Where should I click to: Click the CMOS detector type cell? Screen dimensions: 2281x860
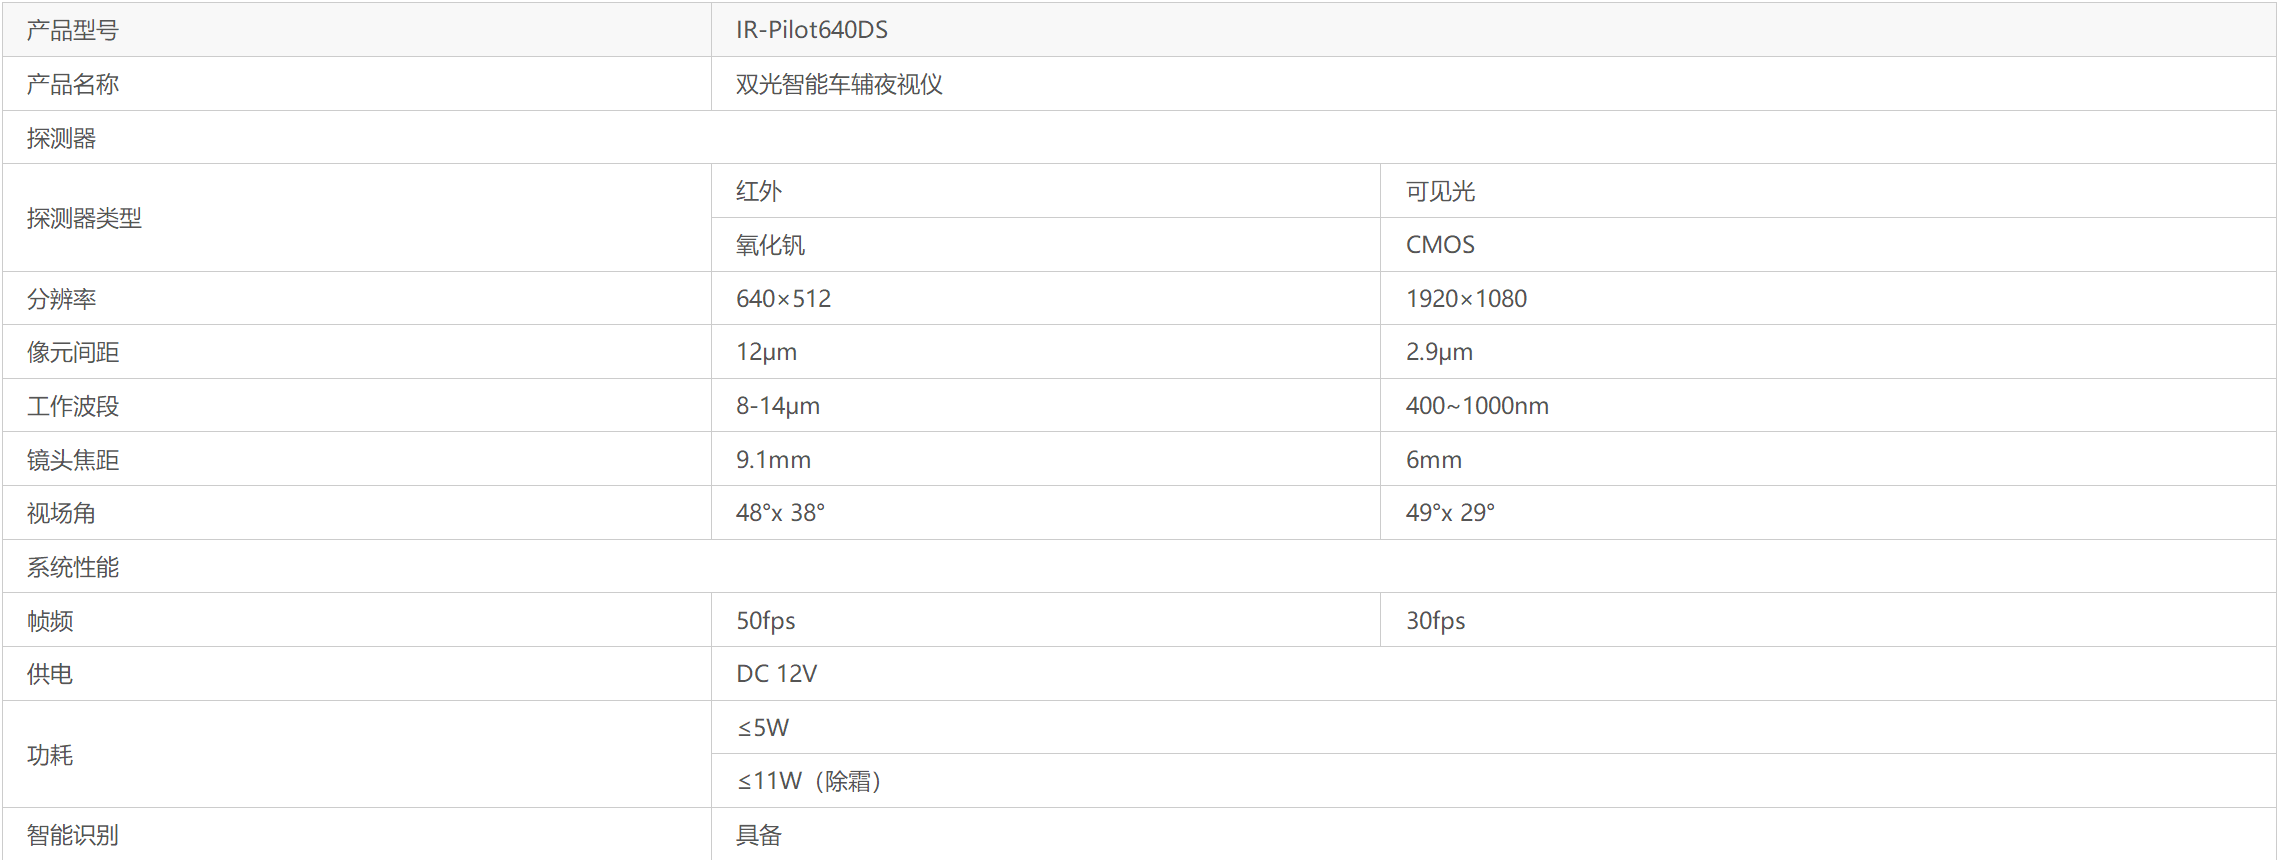coord(1440,245)
